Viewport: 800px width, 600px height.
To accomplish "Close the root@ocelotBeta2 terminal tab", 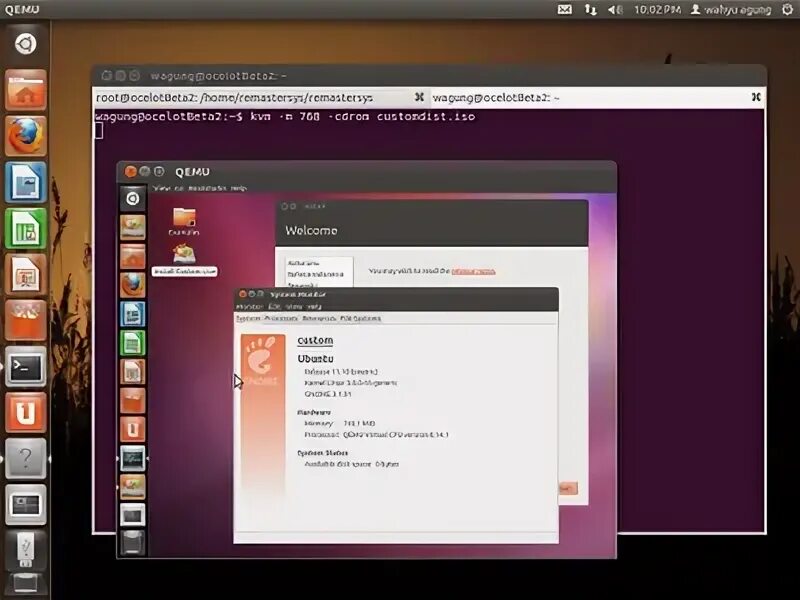I will (419, 97).
